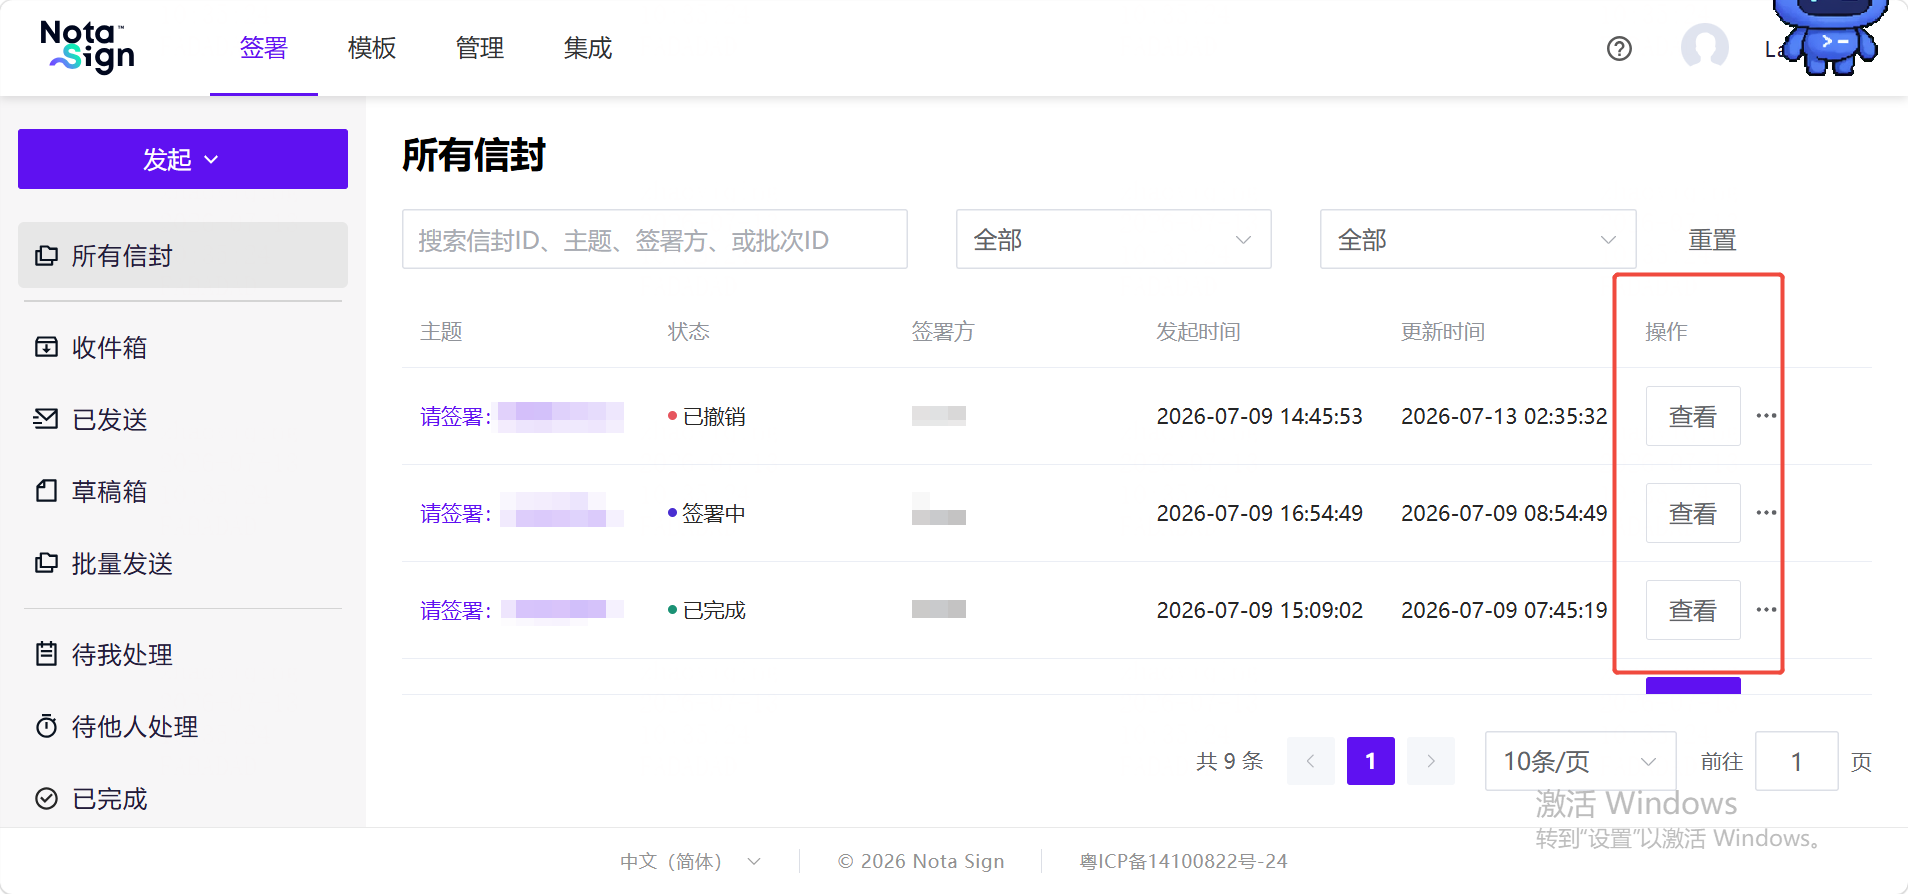The image size is (1908, 894).
Task: Go to the previous page arrow
Action: [1311, 761]
